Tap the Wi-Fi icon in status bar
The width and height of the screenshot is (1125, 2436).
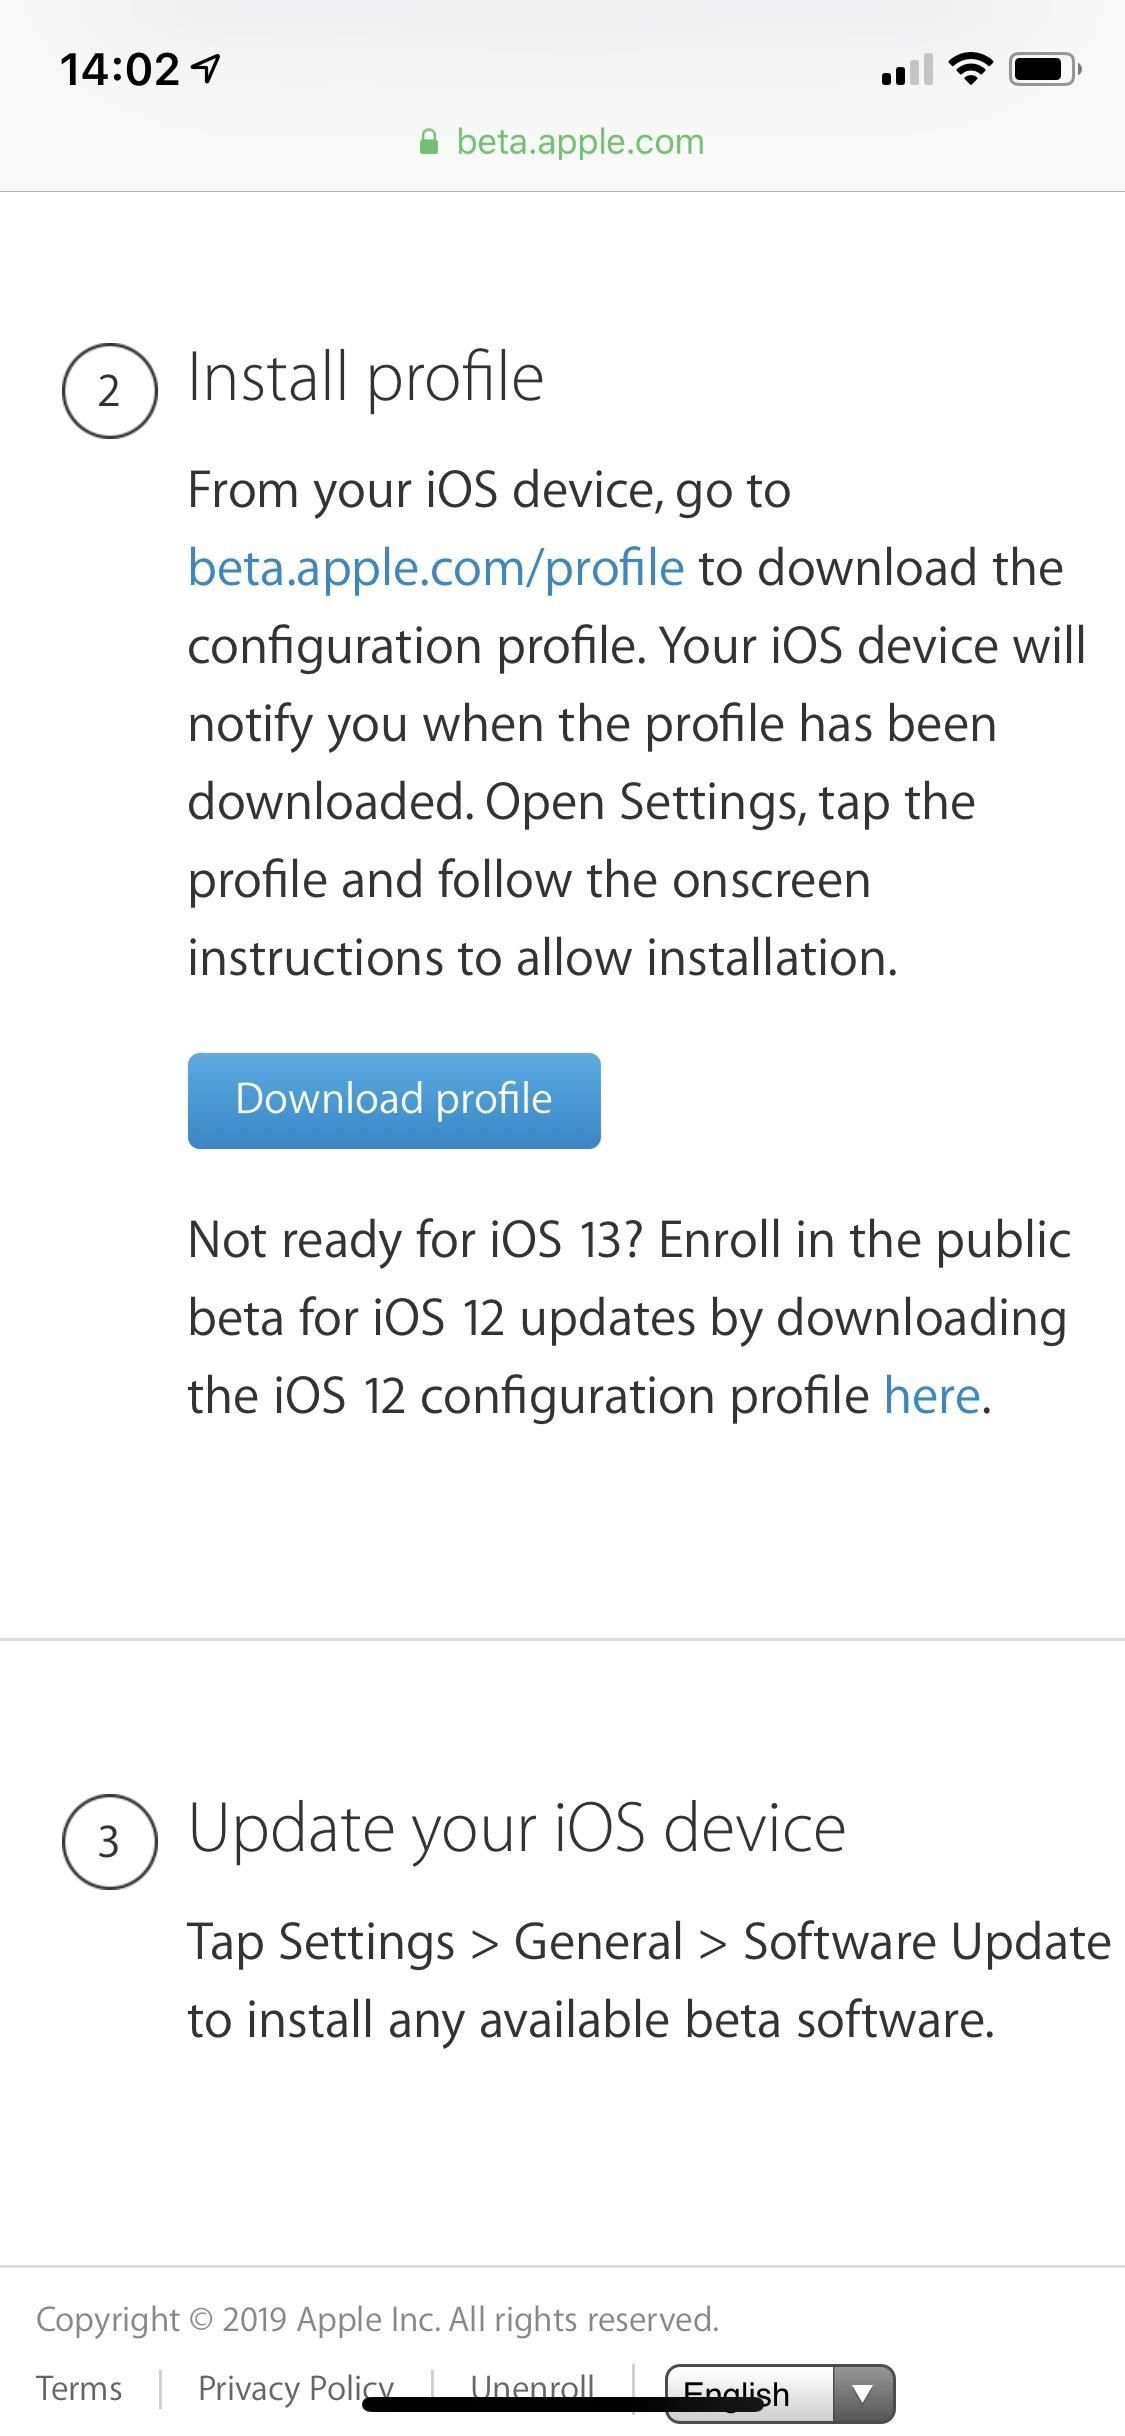point(968,68)
